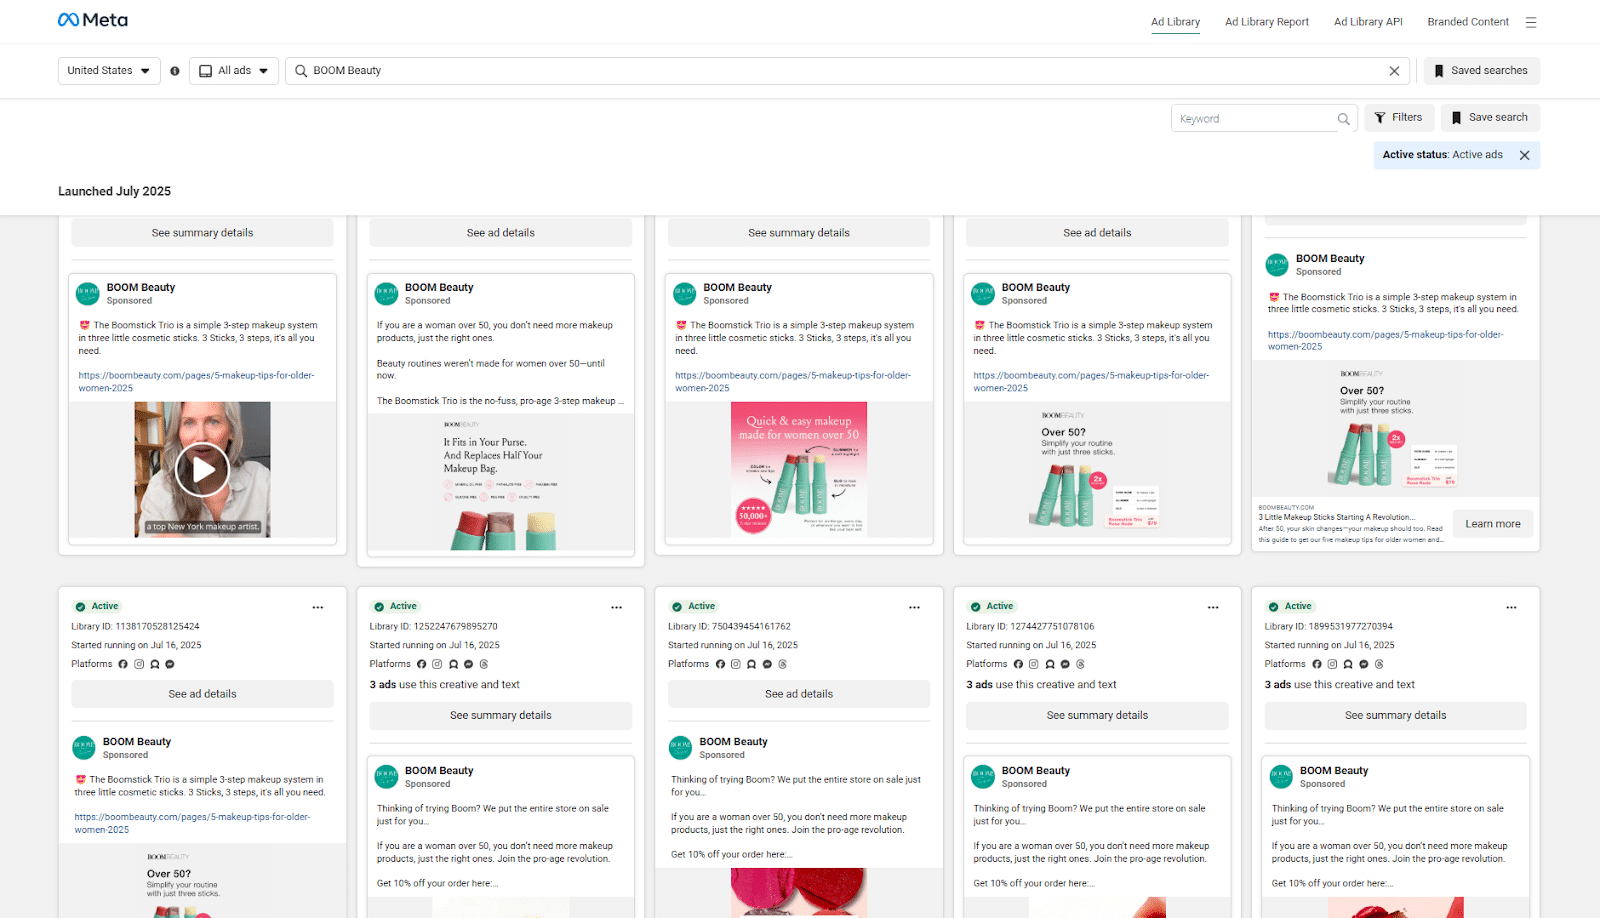Click the Meta logo
This screenshot has height=918, width=1600.
93,20
